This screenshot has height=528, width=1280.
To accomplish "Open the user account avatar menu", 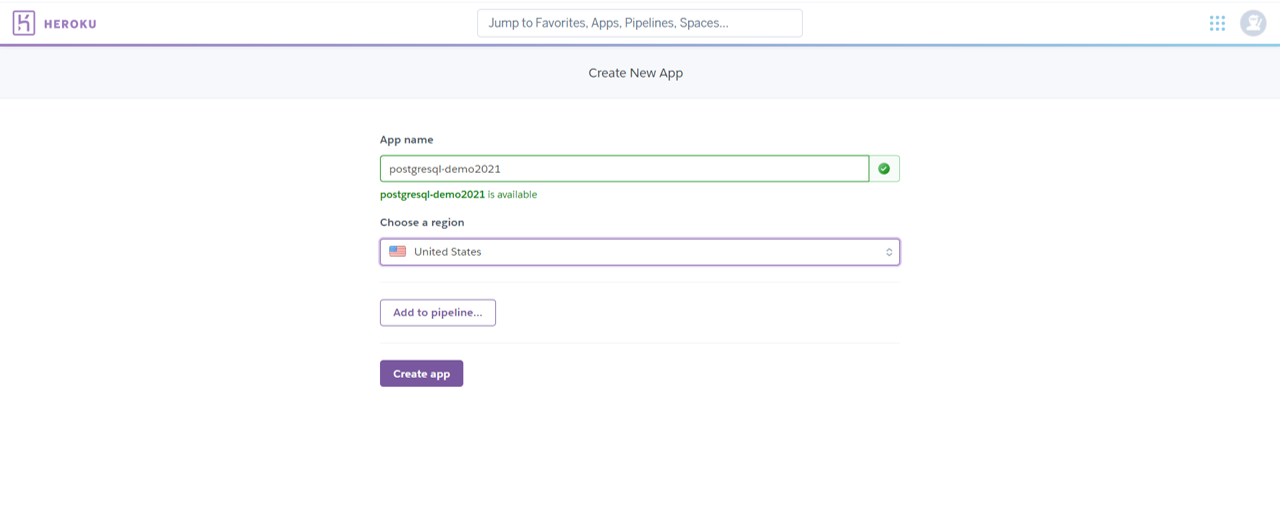I will pos(1253,23).
